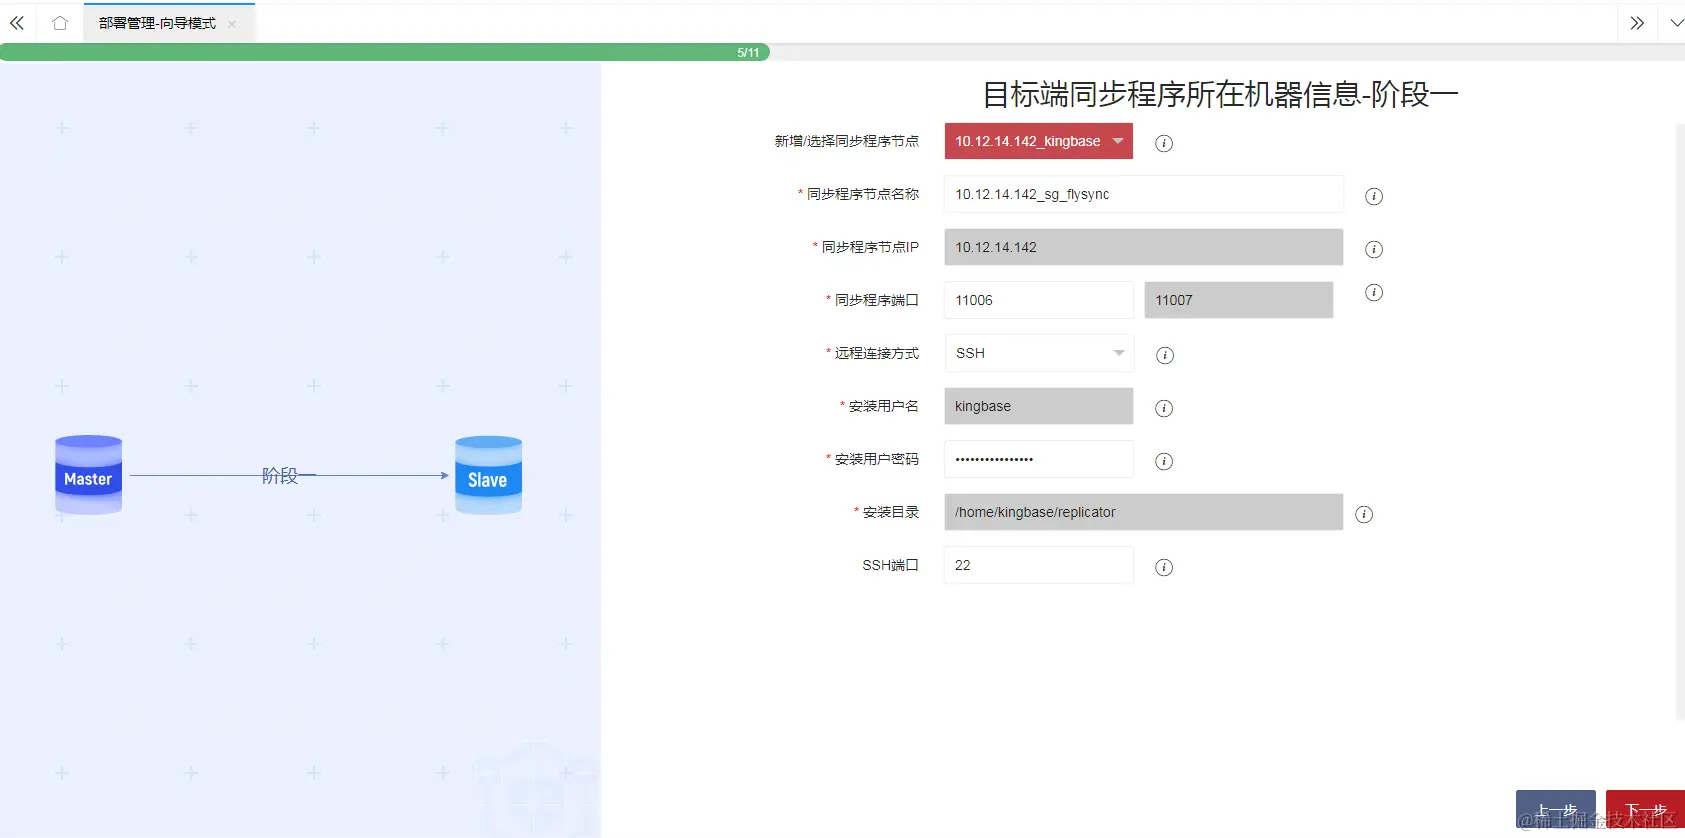Show info for 同步程序节点名称
1685x838 pixels.
tap(1374, 196)
